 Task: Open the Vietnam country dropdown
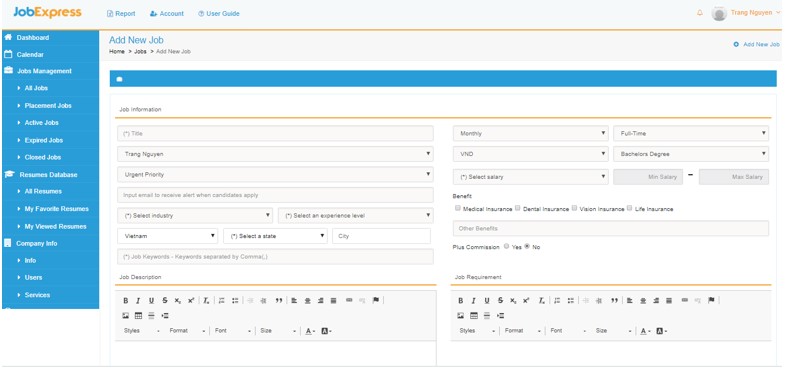168,236
